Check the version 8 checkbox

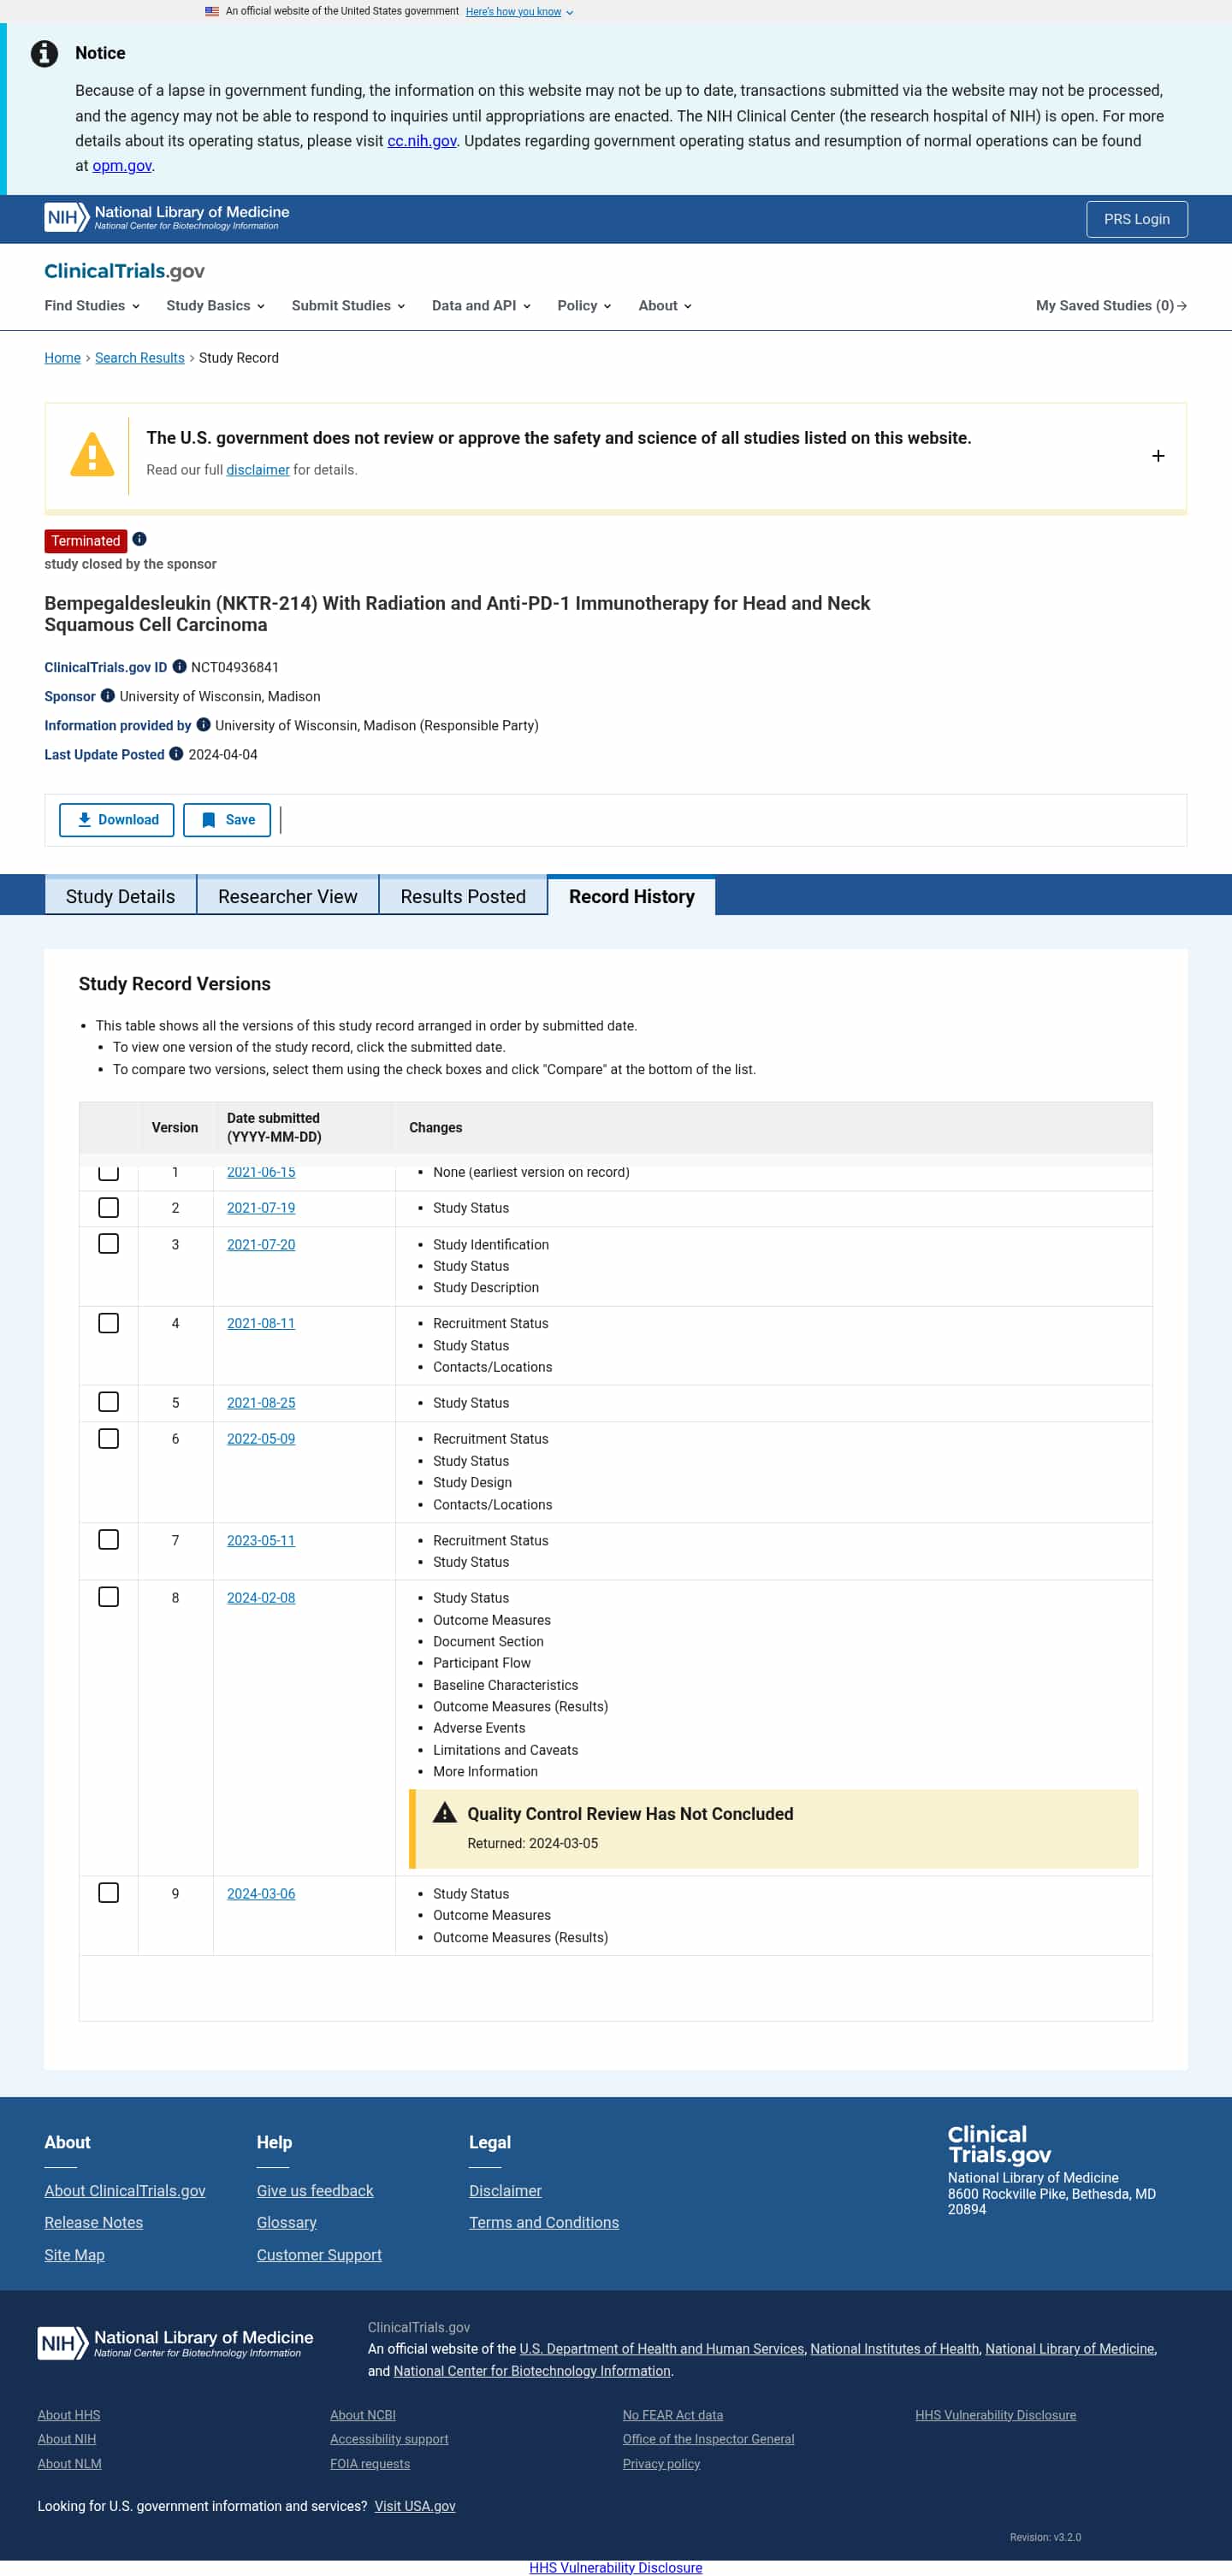pos(109,1597)
